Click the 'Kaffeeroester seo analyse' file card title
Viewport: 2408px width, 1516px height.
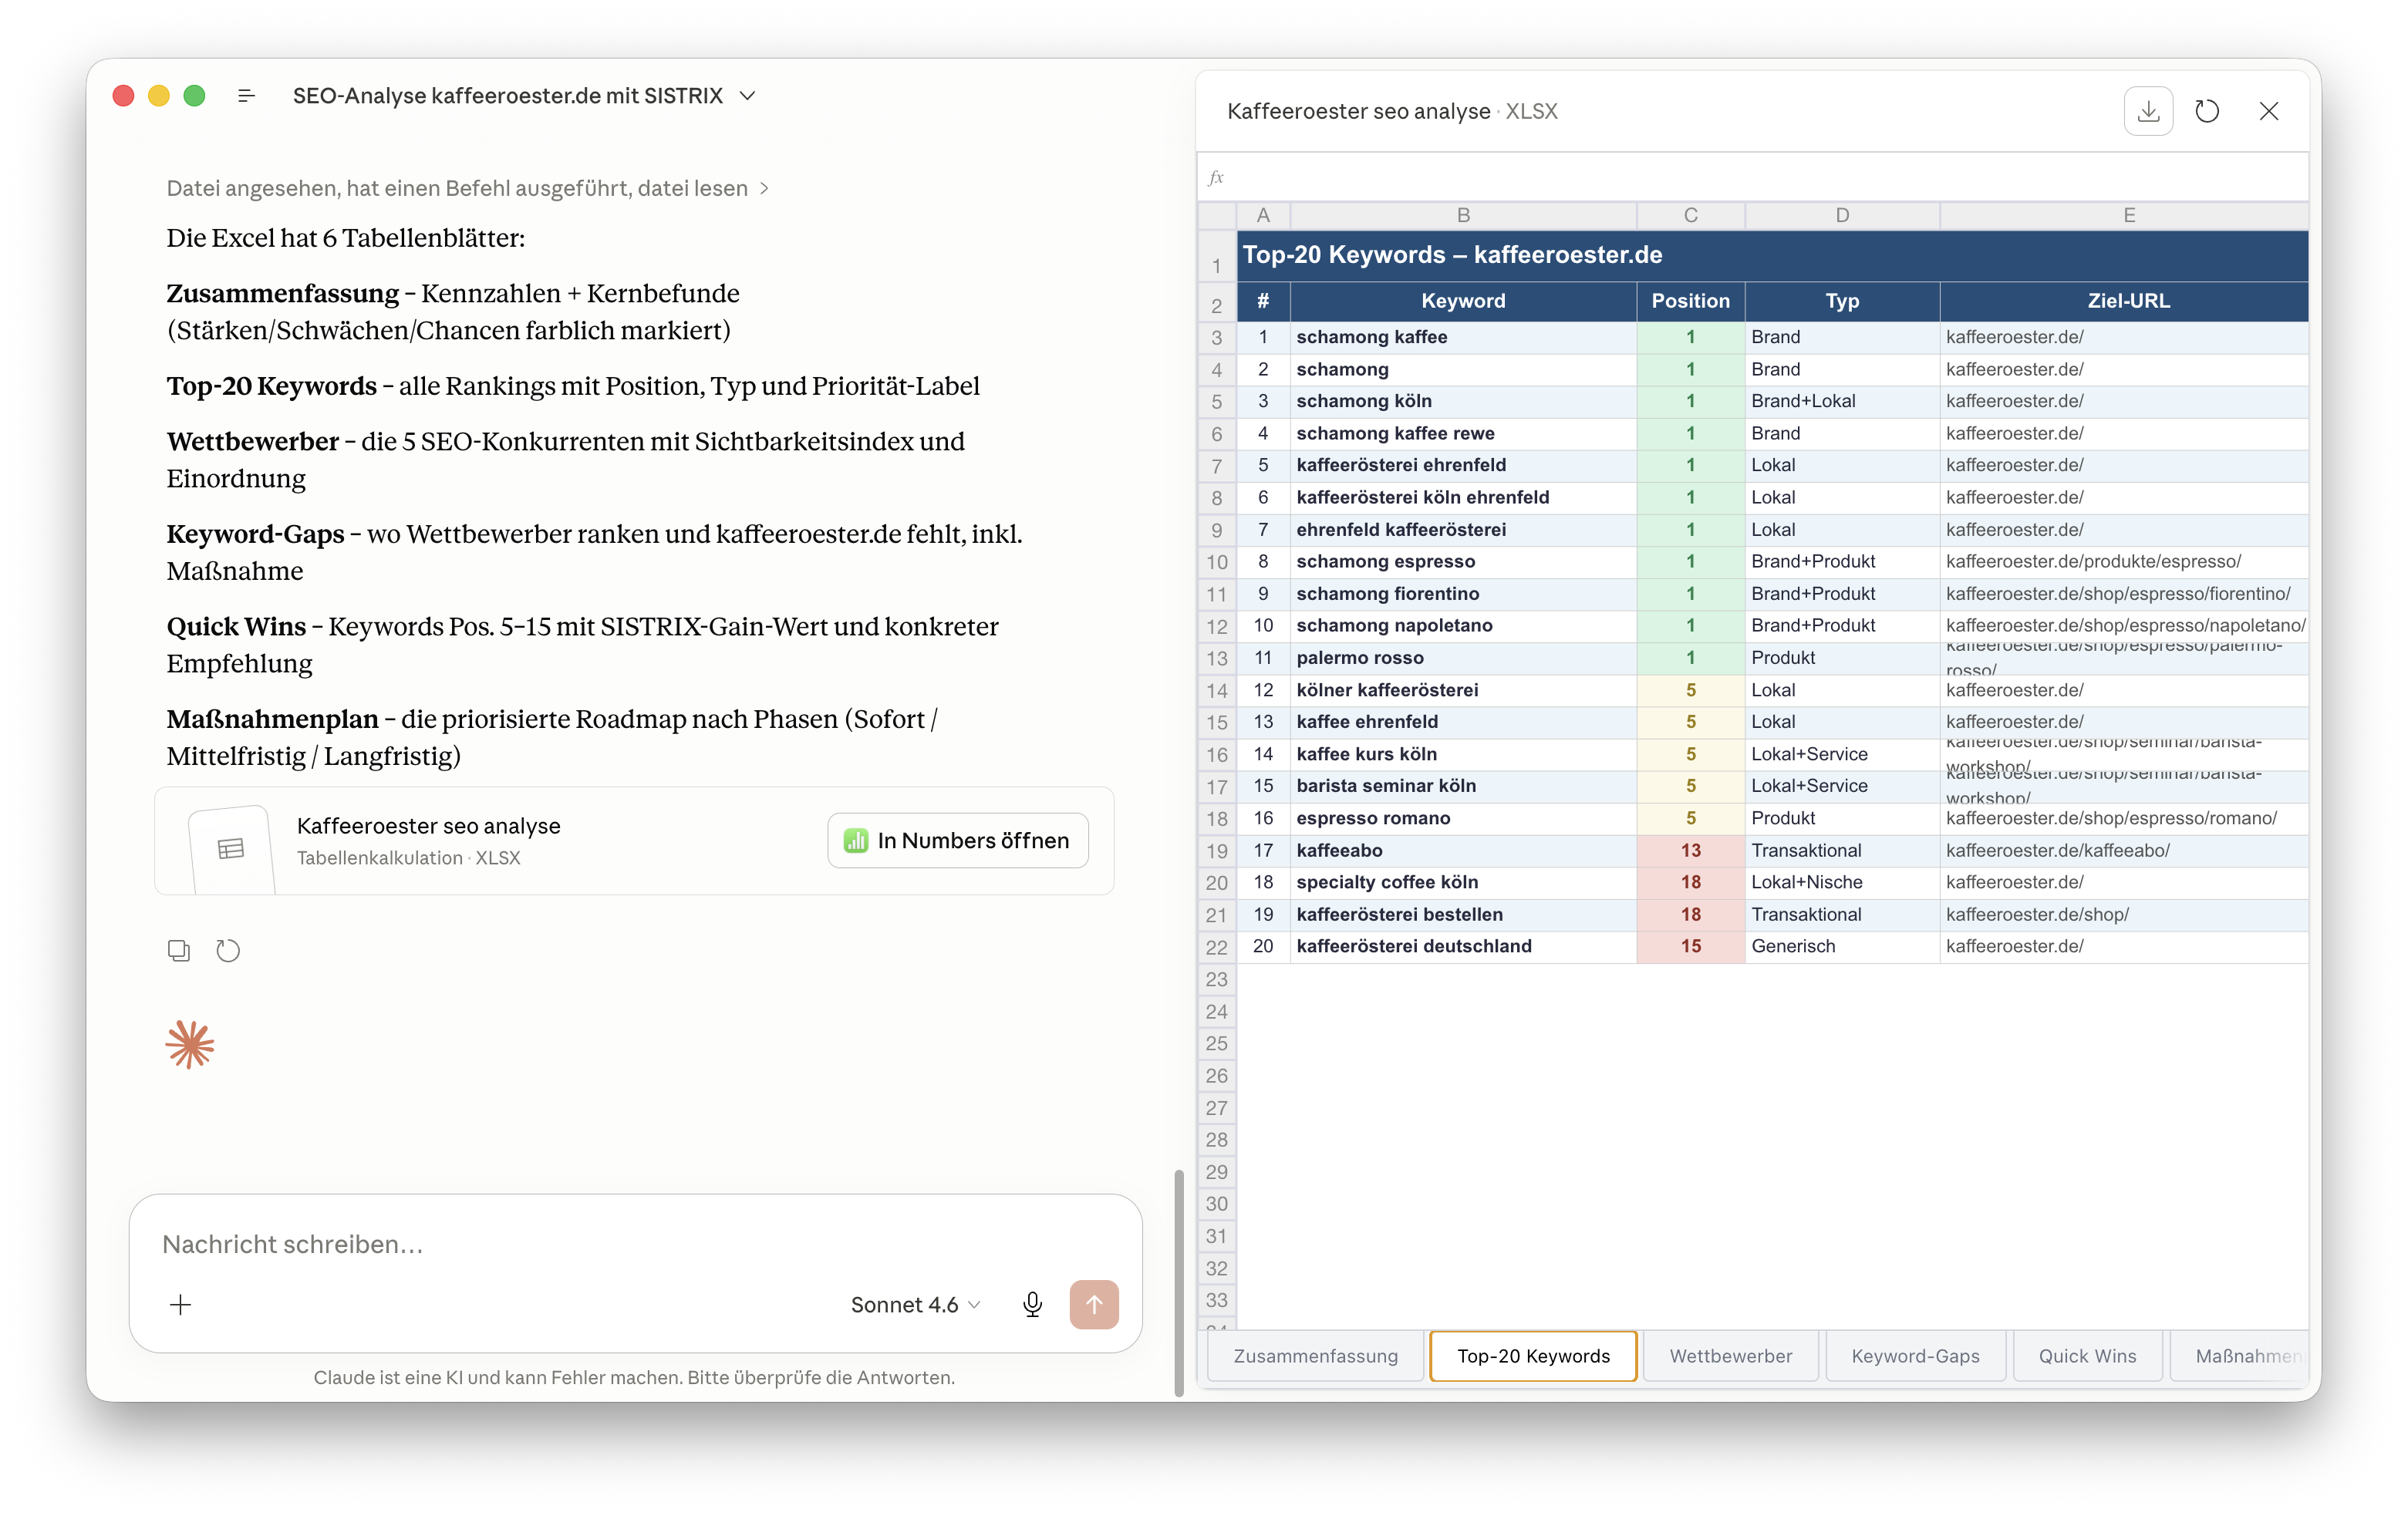coord(428,826)
